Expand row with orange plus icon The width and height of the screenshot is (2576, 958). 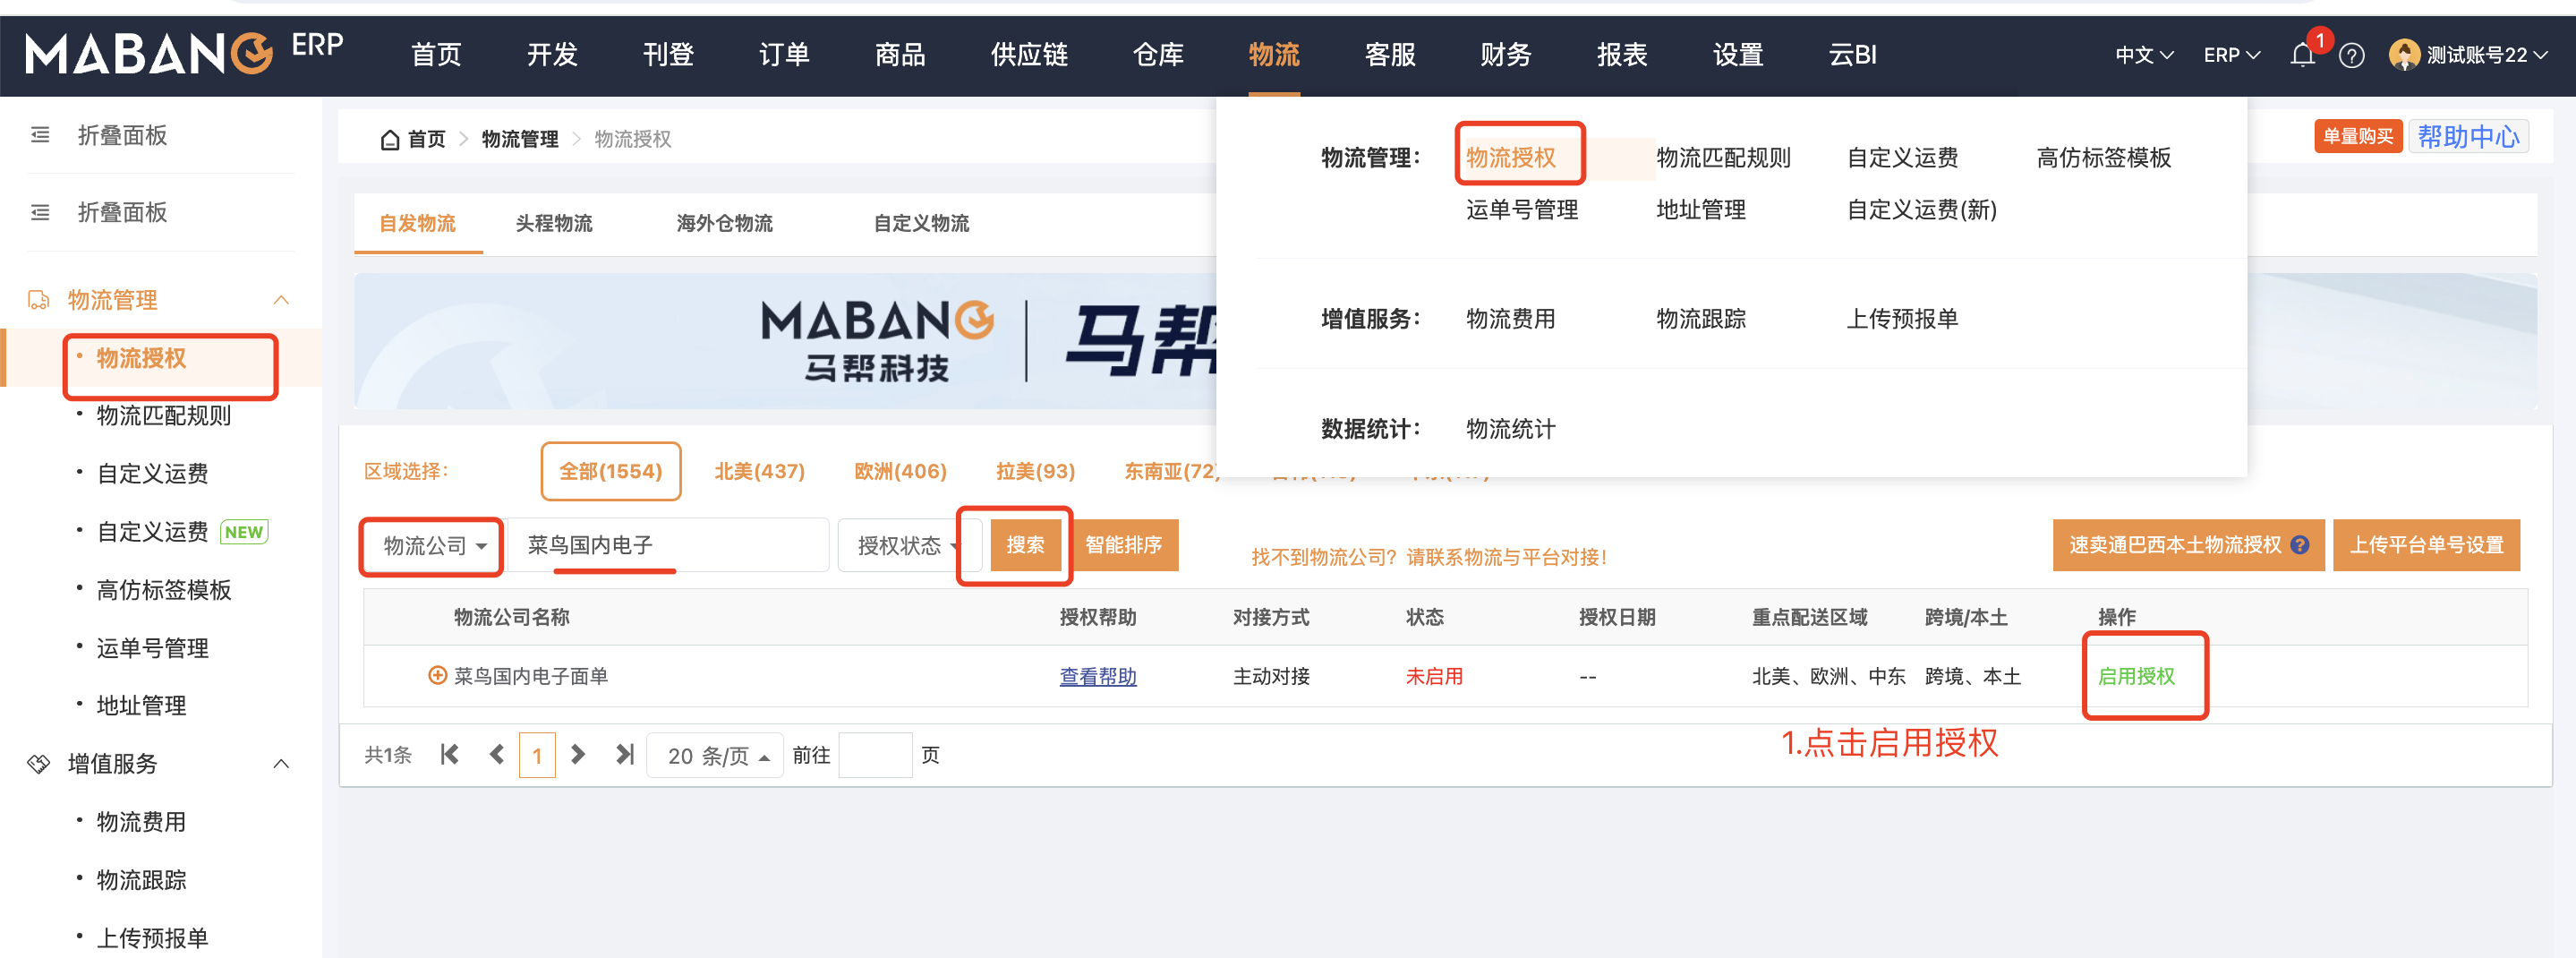tap(436, 676)
